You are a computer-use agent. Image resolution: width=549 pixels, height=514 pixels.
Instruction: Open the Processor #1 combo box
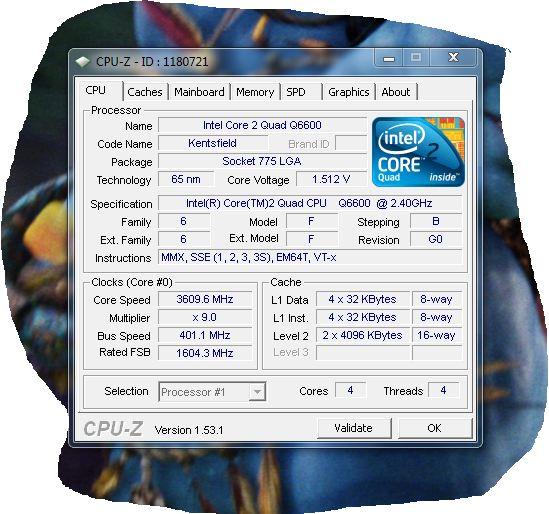coord(212,391)
